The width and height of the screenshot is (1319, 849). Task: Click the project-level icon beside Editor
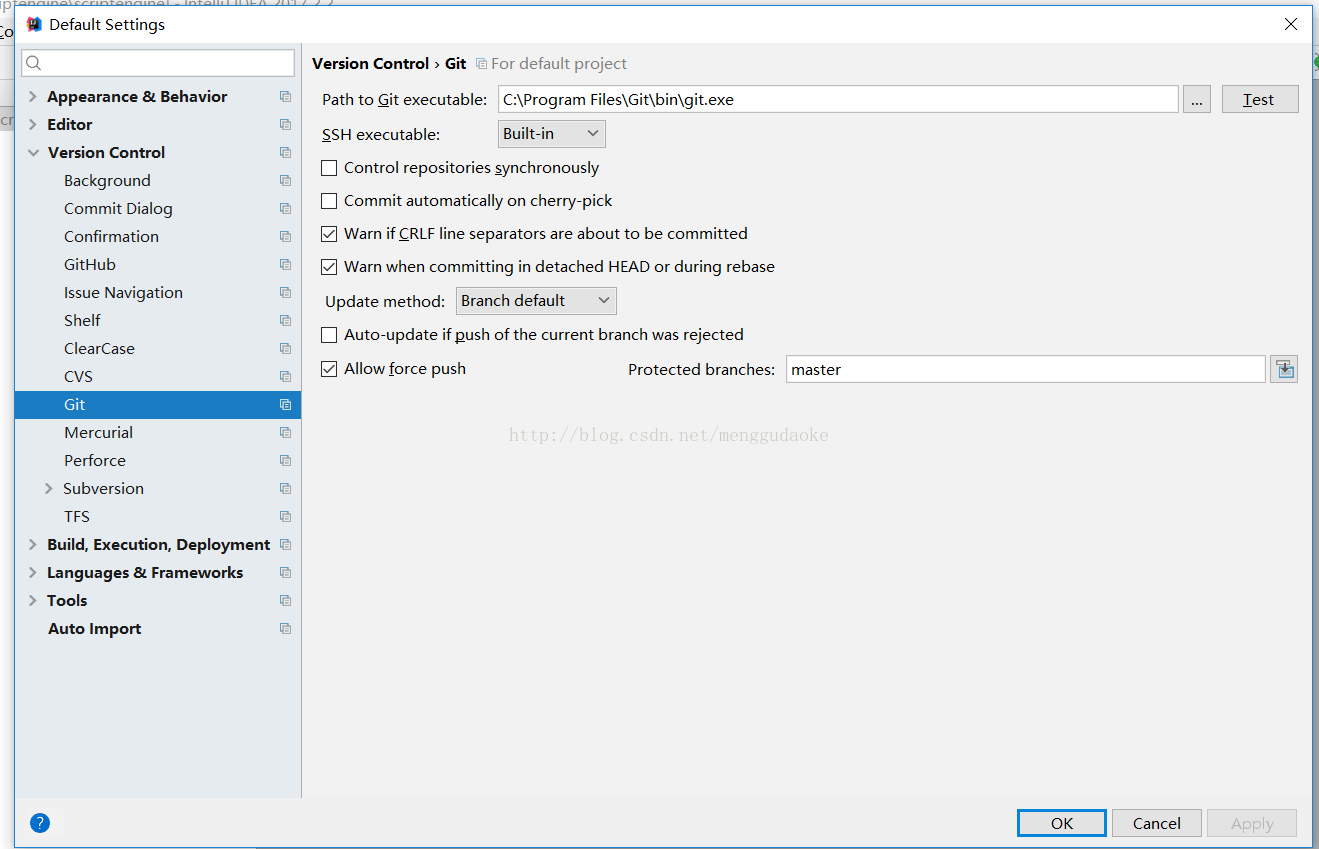point(285,125)
